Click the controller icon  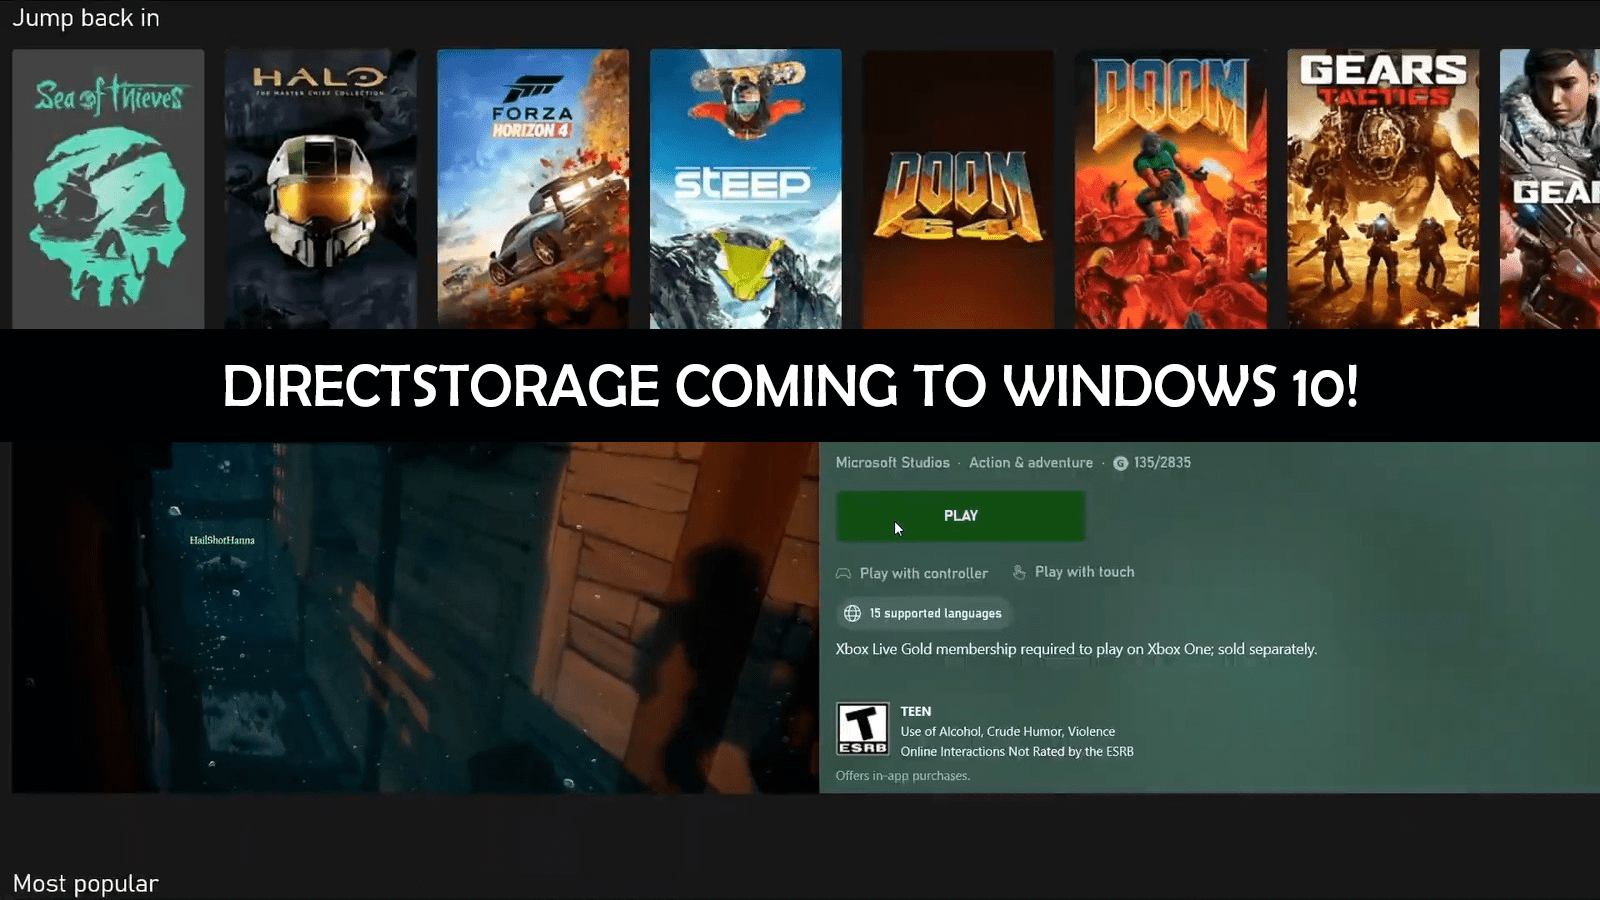843,574
